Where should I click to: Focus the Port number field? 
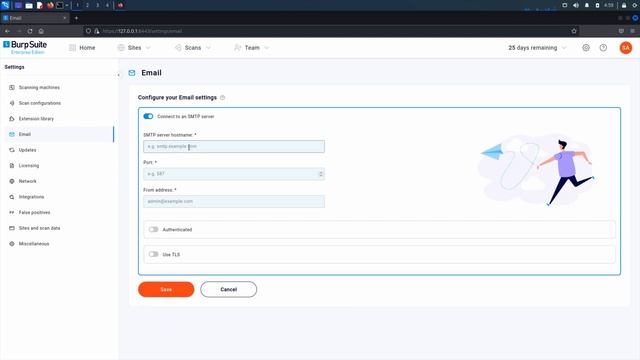tap(234, 174)
